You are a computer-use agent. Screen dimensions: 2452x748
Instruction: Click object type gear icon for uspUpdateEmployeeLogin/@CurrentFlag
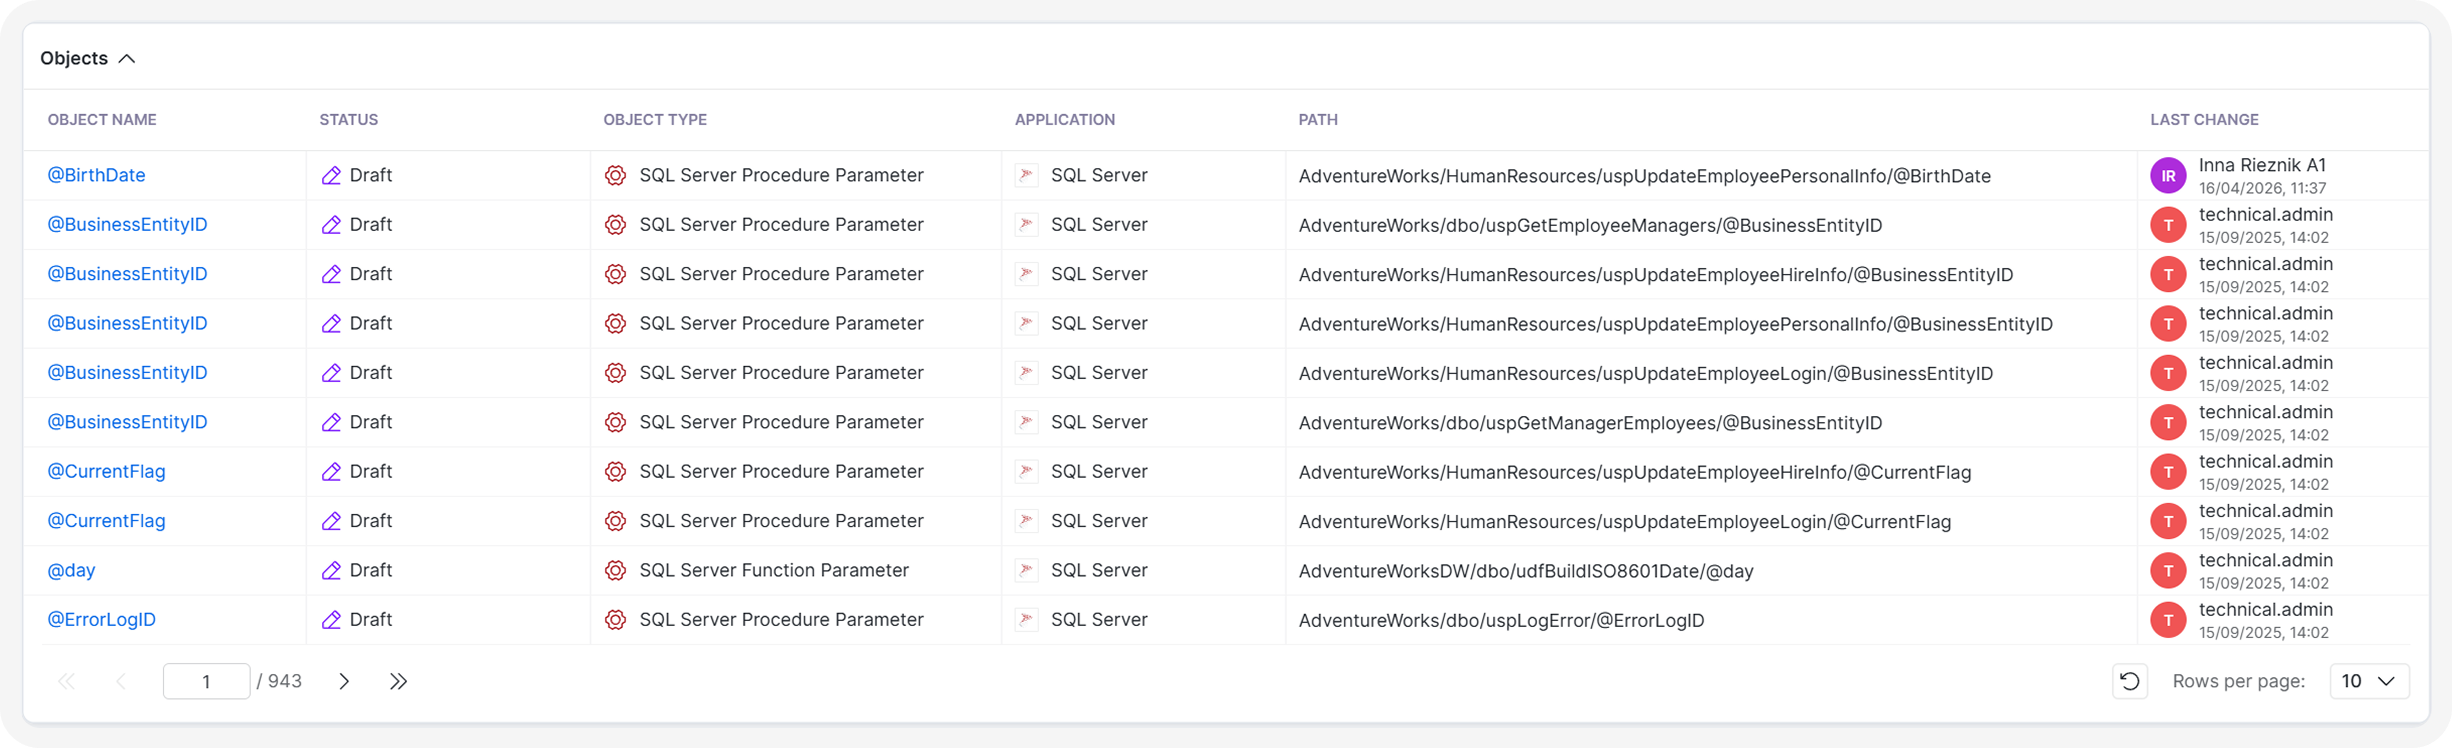tap(615, 521)
